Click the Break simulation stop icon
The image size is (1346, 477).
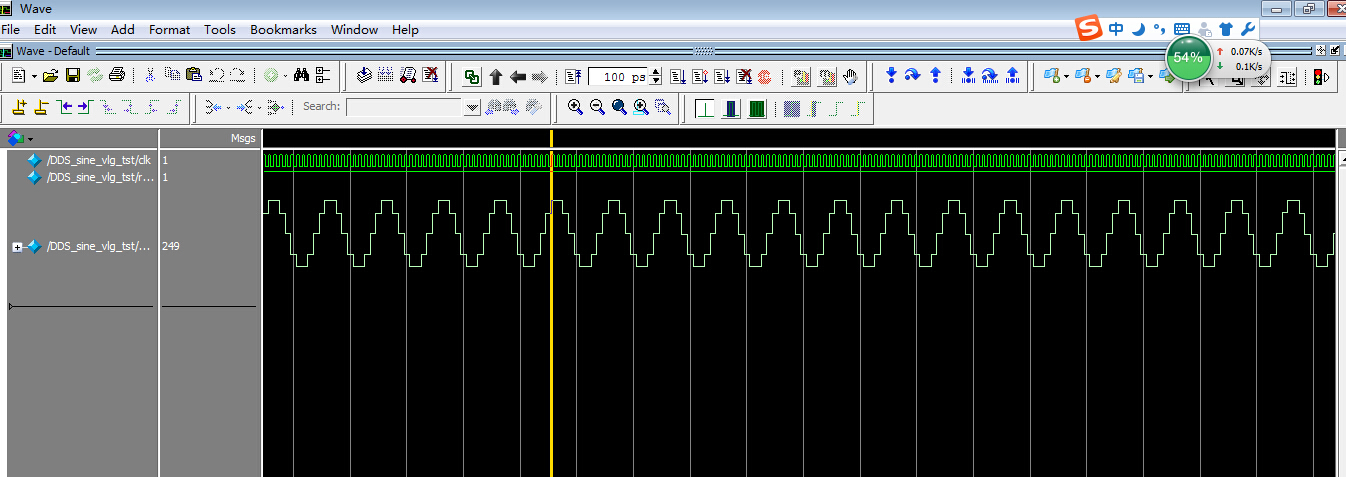pos(765,76)
